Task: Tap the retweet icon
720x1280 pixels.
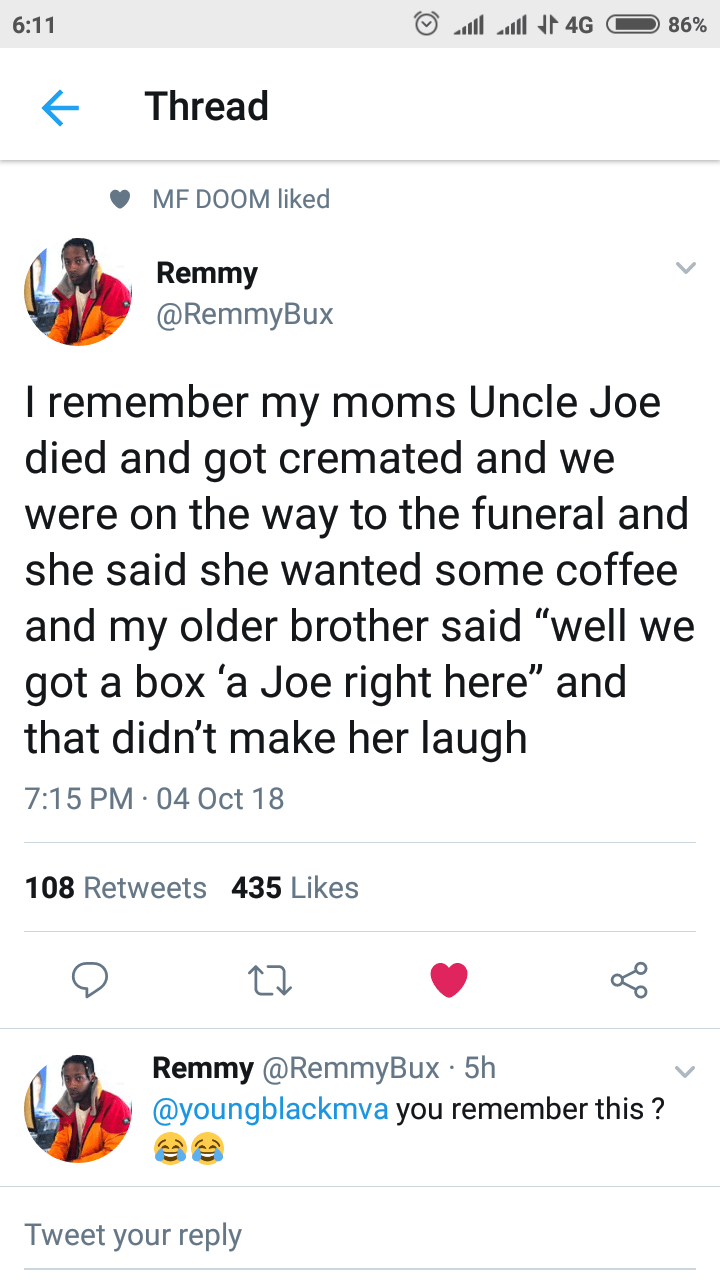Action: coord(268,980)
